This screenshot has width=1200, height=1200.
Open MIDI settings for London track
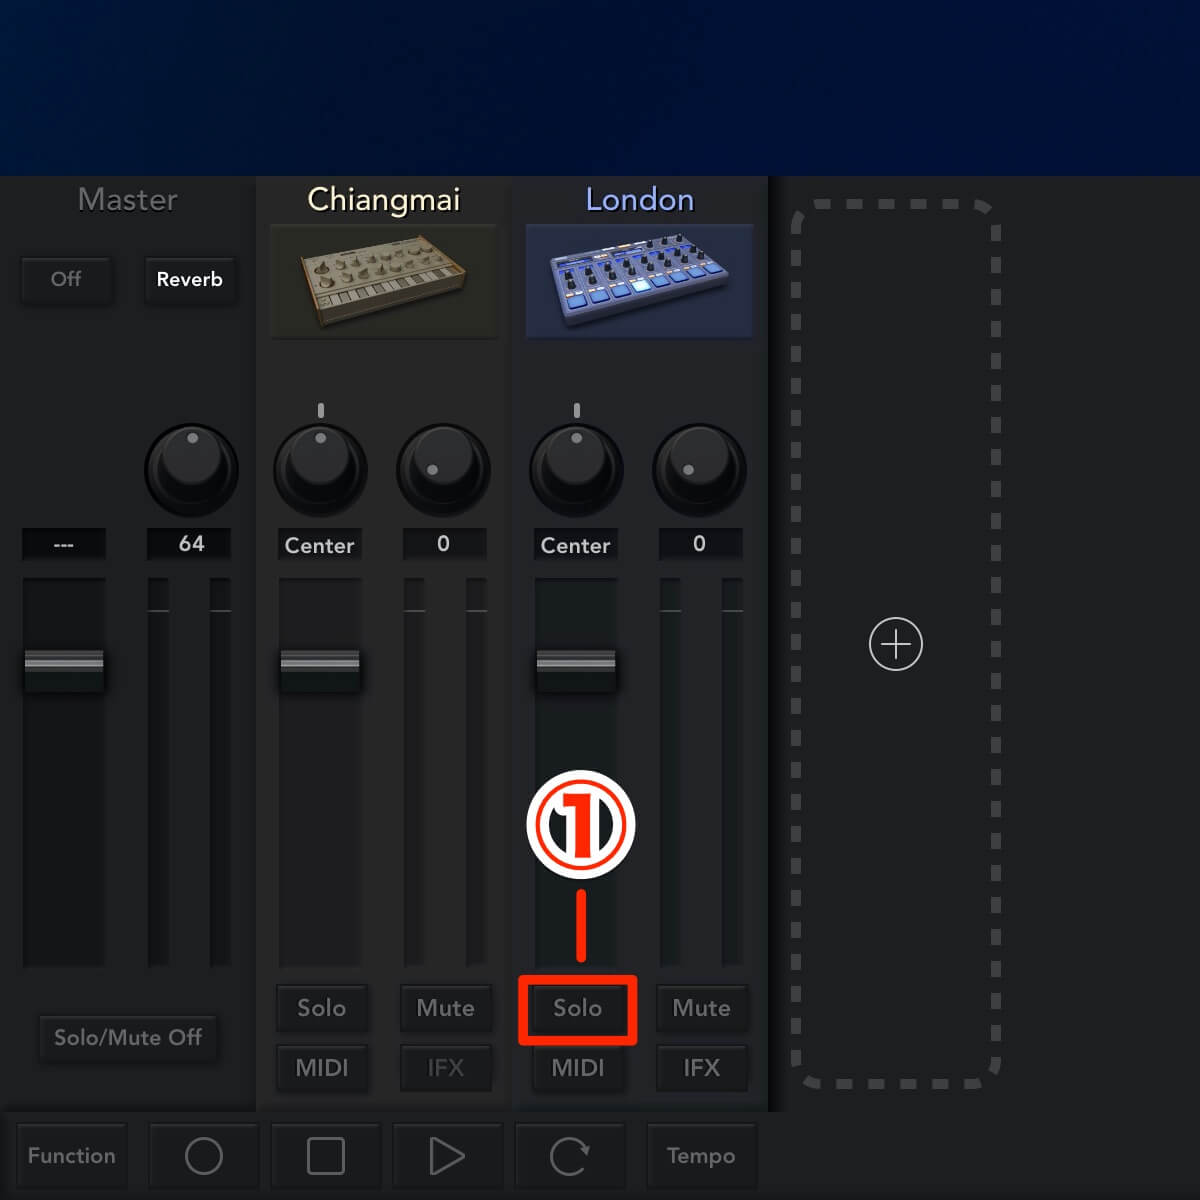[x=578, y=1068]
